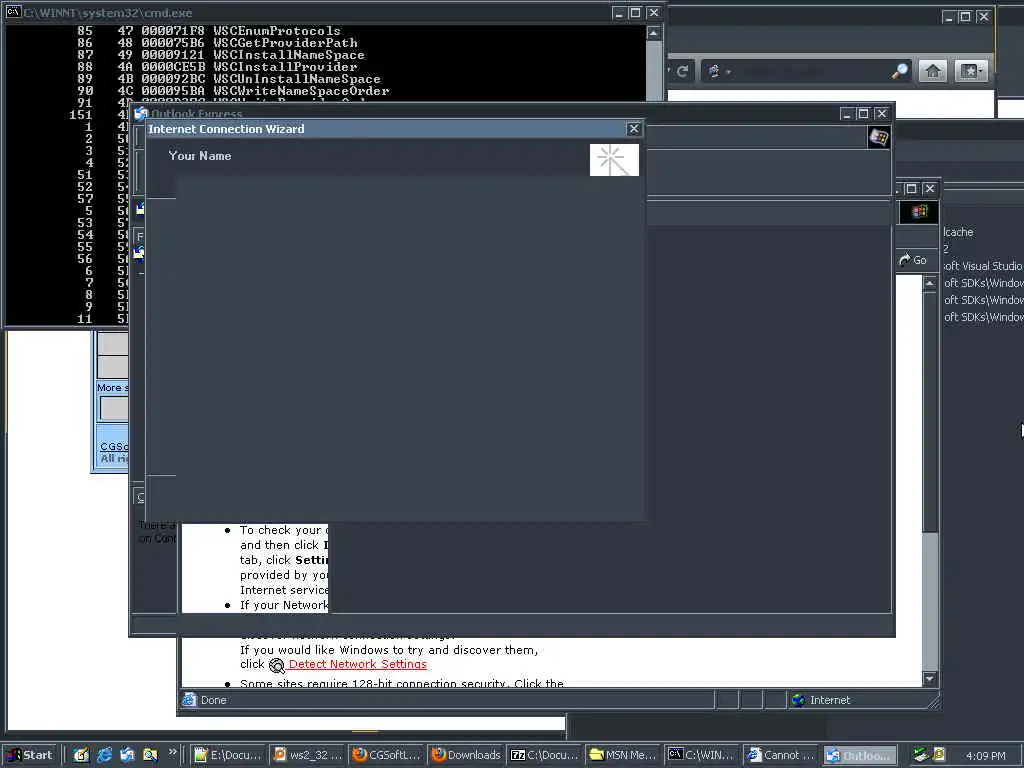Maximize the Internet Explorer window
1024x768 pixels.
[912, 189]
